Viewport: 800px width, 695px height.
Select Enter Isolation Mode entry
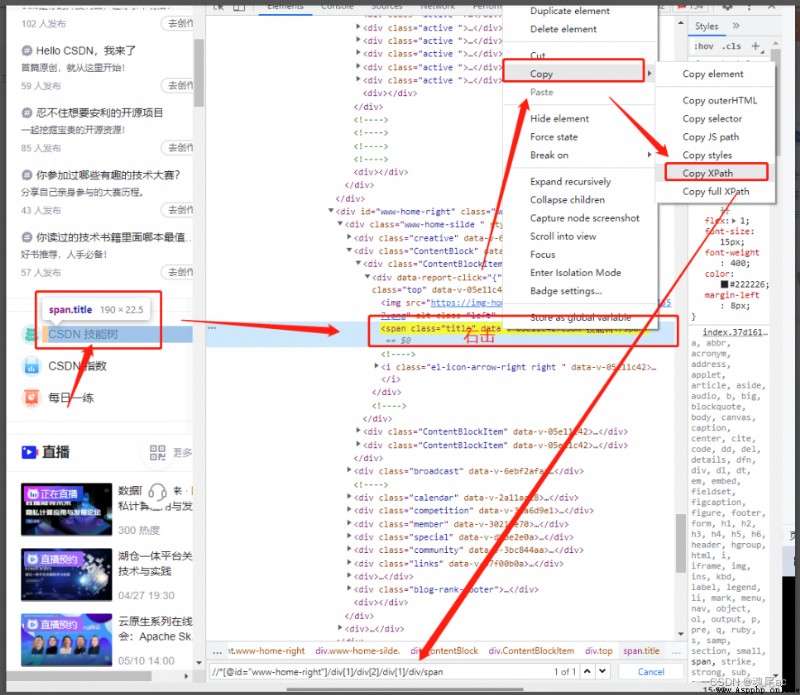coord(580,273)
